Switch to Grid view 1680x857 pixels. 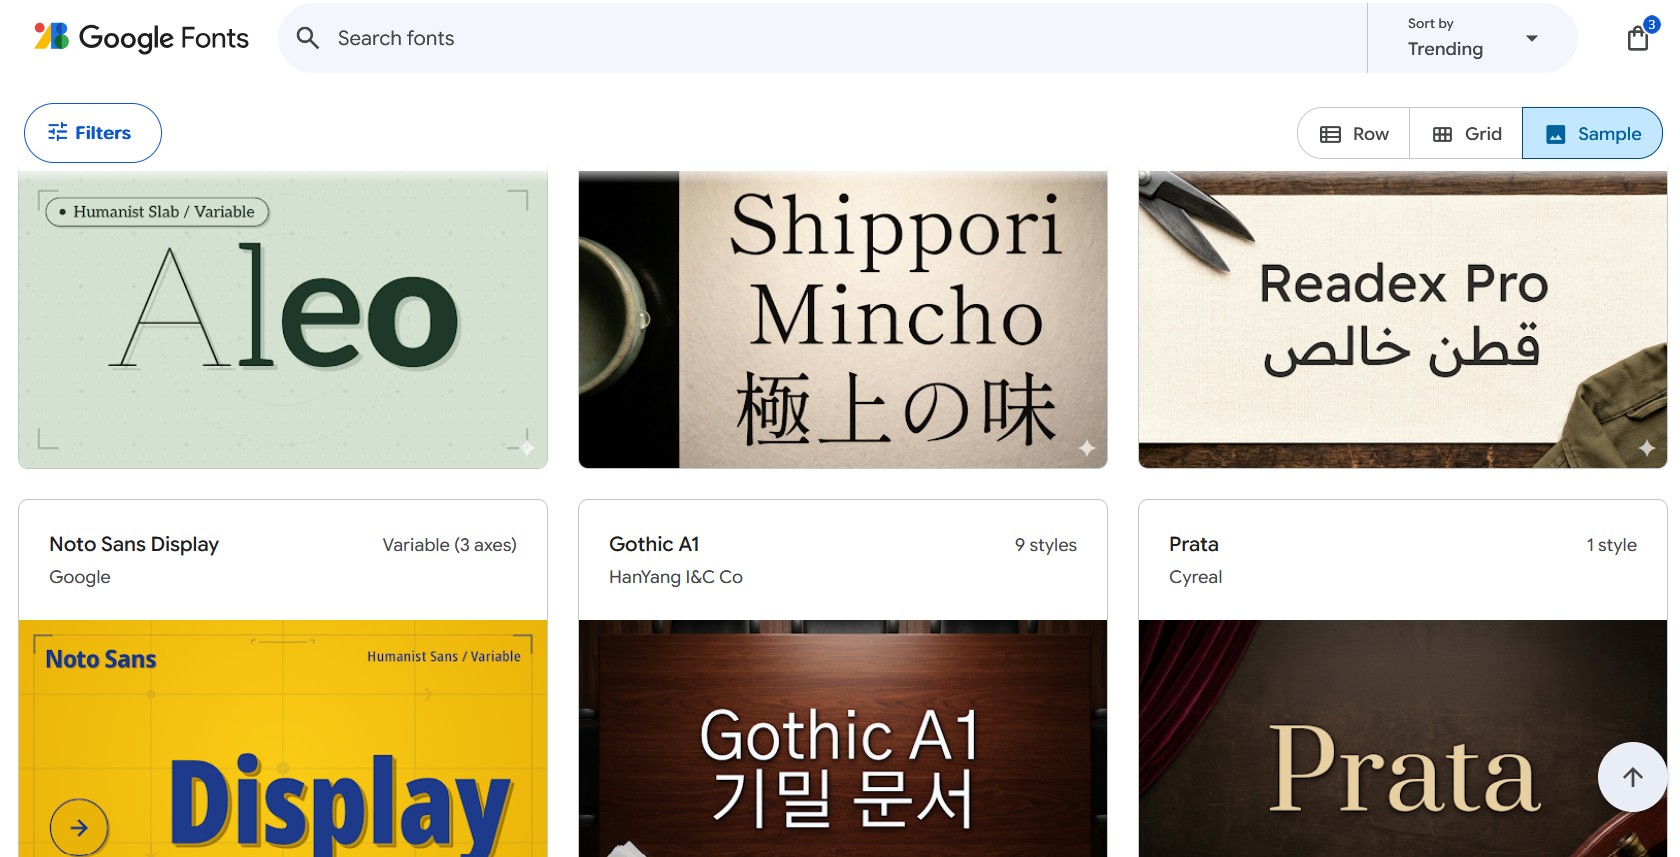tap(1466, 134)
